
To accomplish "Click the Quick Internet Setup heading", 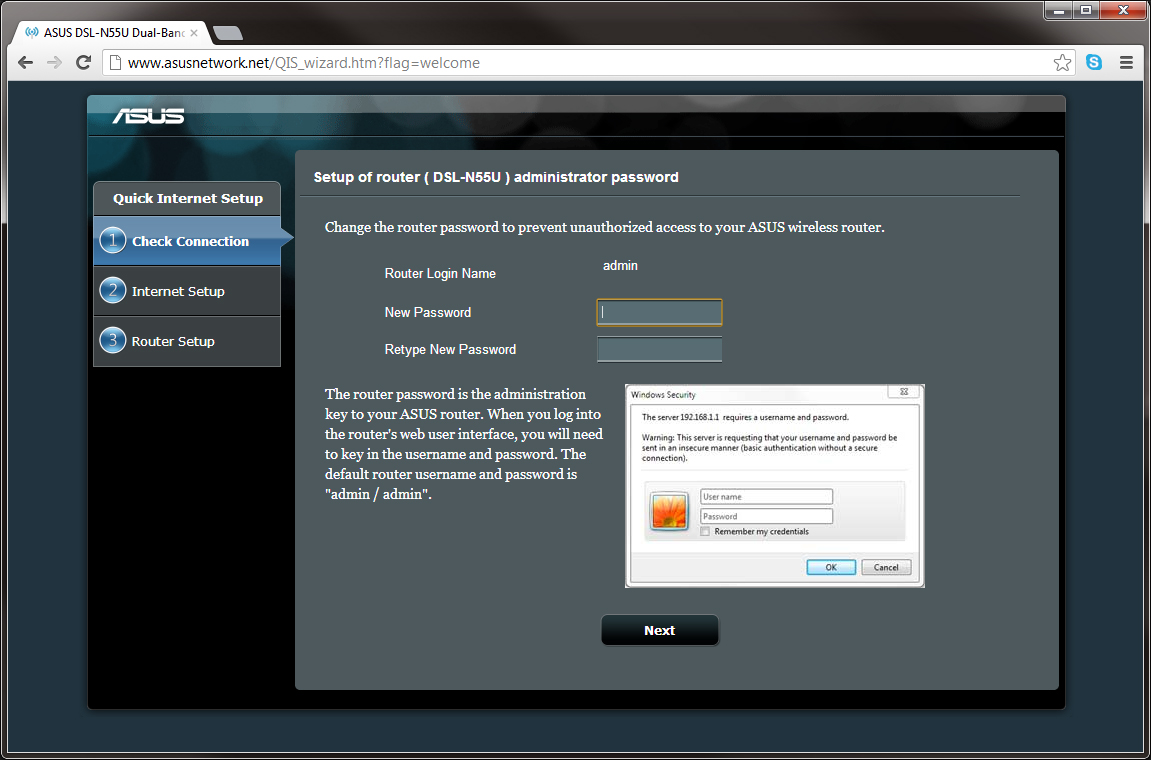I will (x=187, y=198).
